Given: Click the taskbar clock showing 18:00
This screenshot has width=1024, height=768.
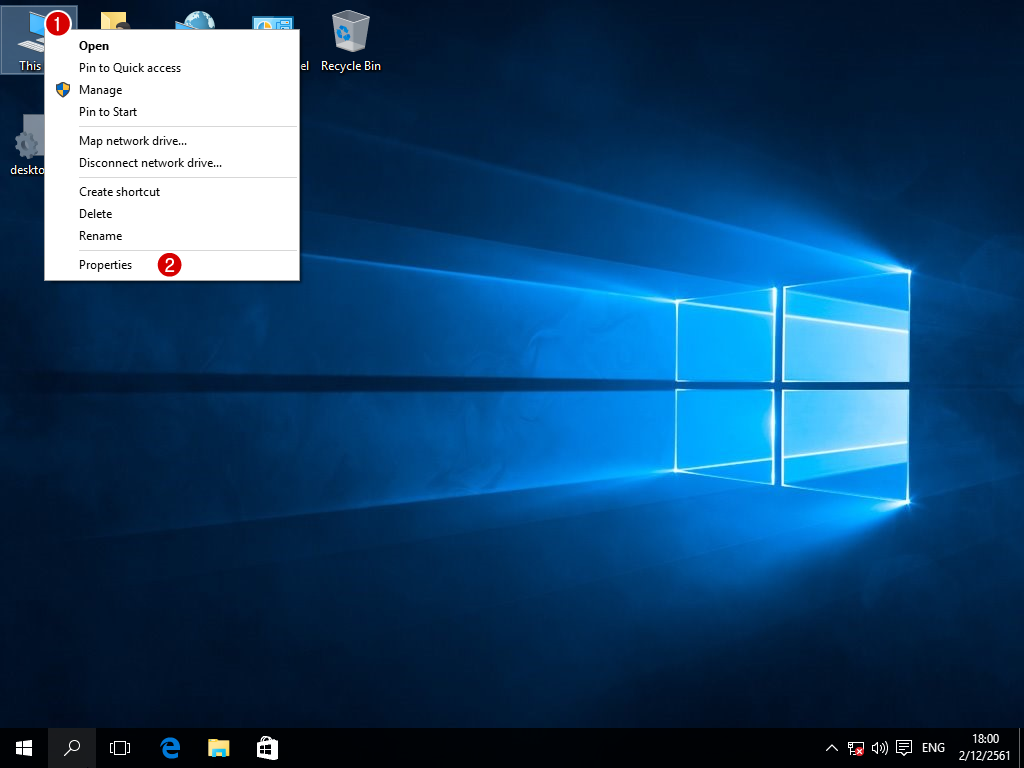Looking at the screenshot, I should click(985, 747).
